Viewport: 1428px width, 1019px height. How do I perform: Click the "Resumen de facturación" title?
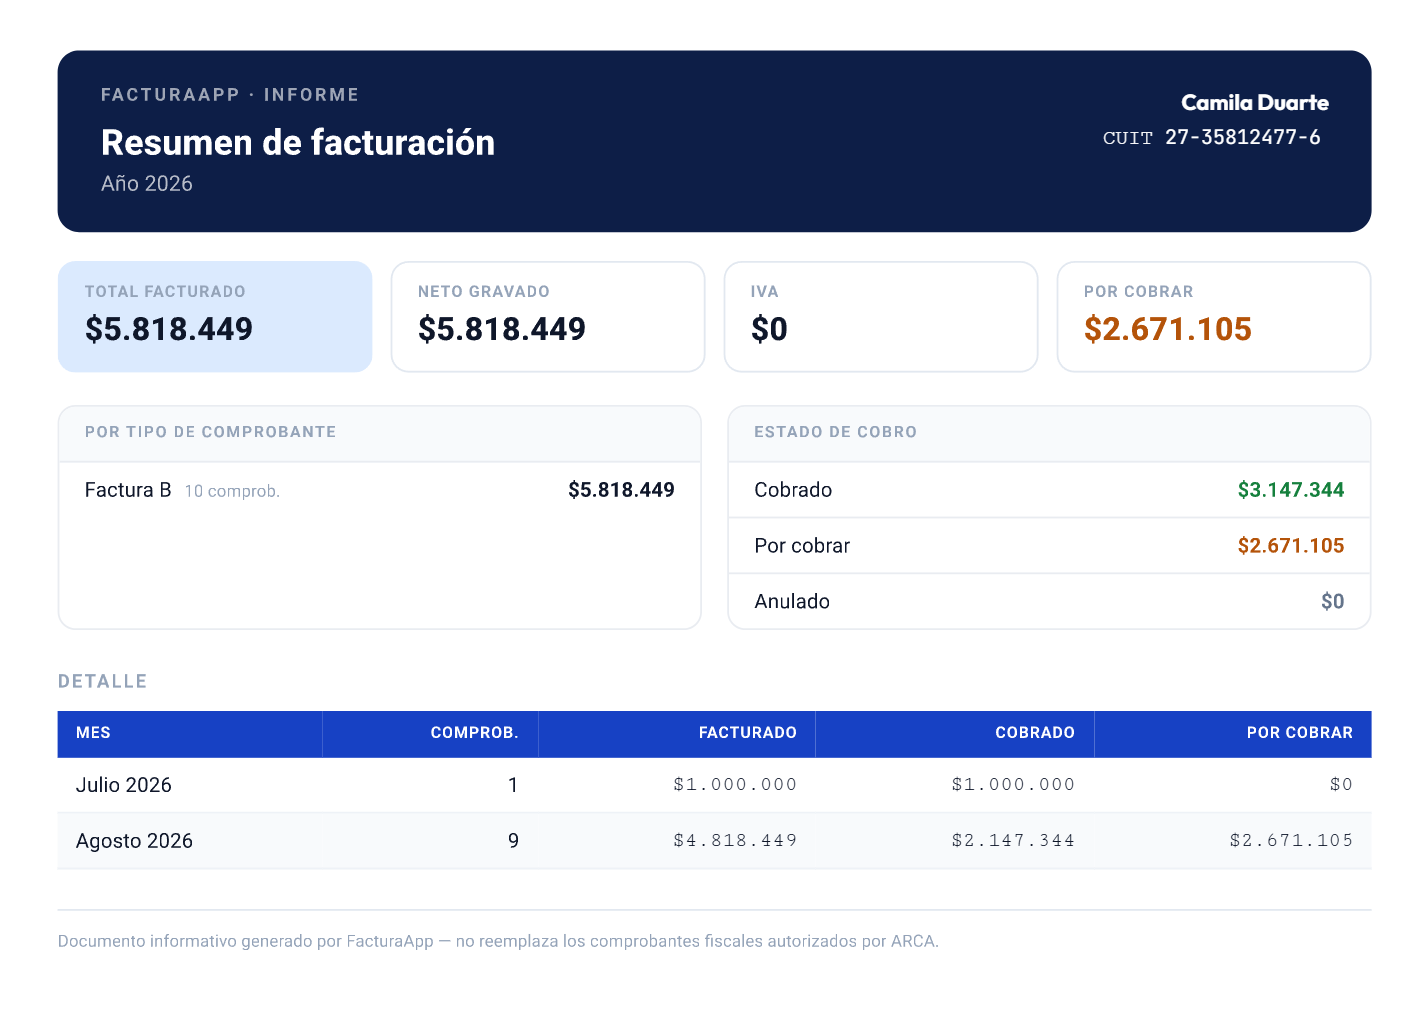point(298,143)
